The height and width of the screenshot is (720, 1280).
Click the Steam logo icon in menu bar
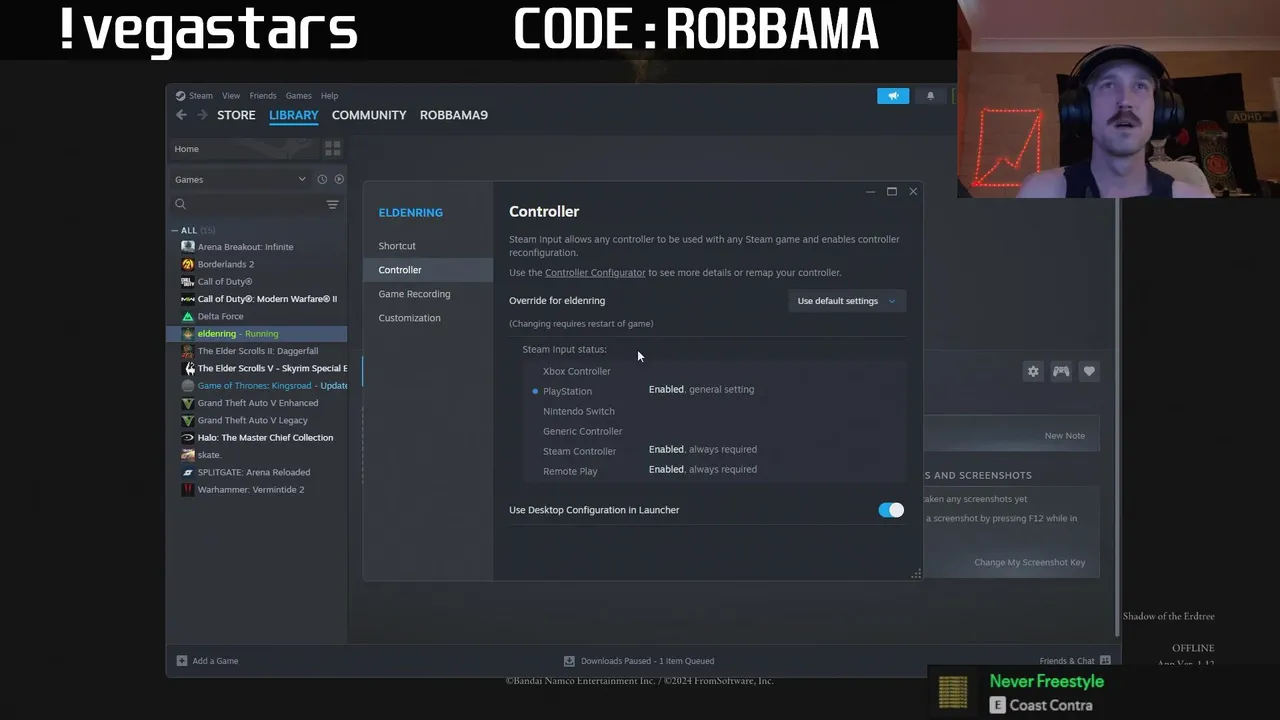(x=181, y=96)
